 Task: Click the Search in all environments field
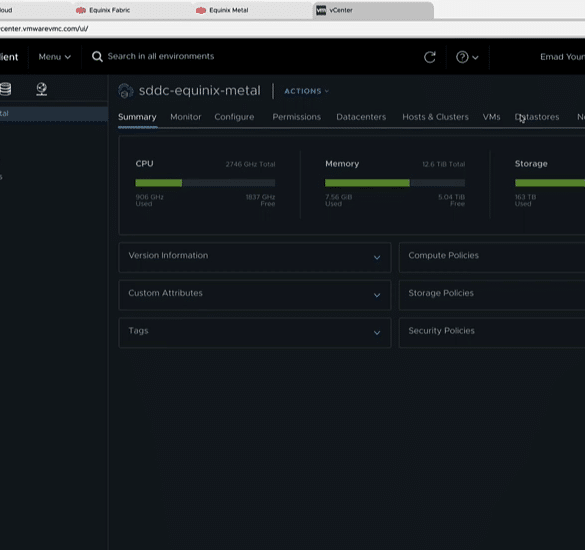[161, 56]
